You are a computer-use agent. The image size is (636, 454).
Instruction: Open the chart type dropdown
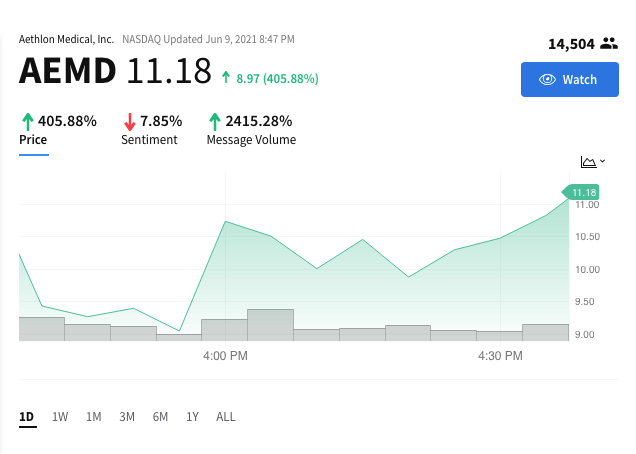pyautogui.click(x=593, y=162)
